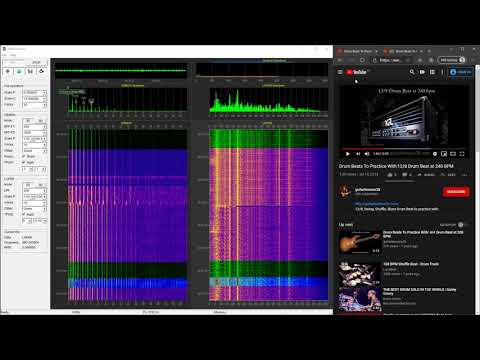Toggle the Apply checkbox below the LPF field
This screenshot has height=360, width=480.
[24, 214]
